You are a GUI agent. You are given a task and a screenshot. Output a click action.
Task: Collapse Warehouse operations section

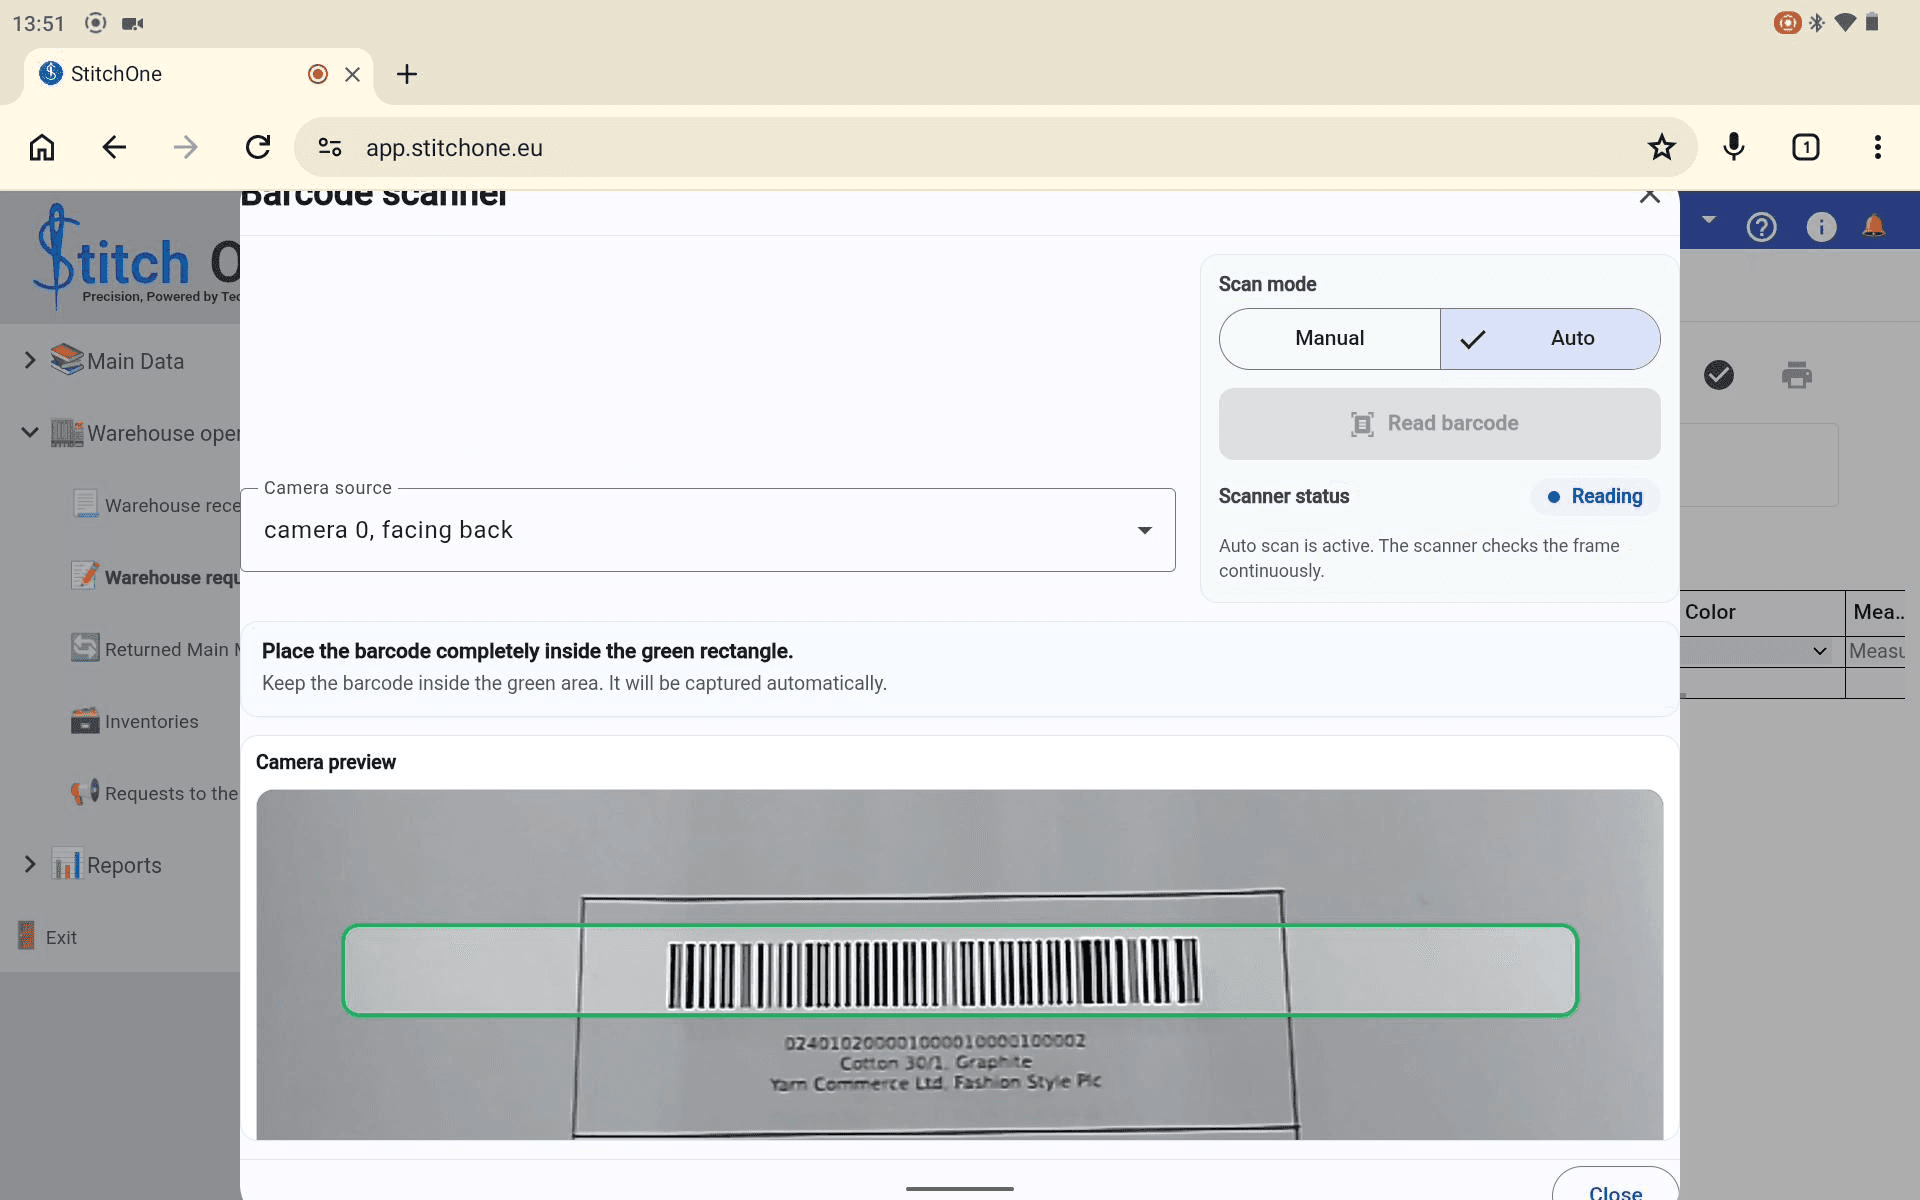(30, 432)
